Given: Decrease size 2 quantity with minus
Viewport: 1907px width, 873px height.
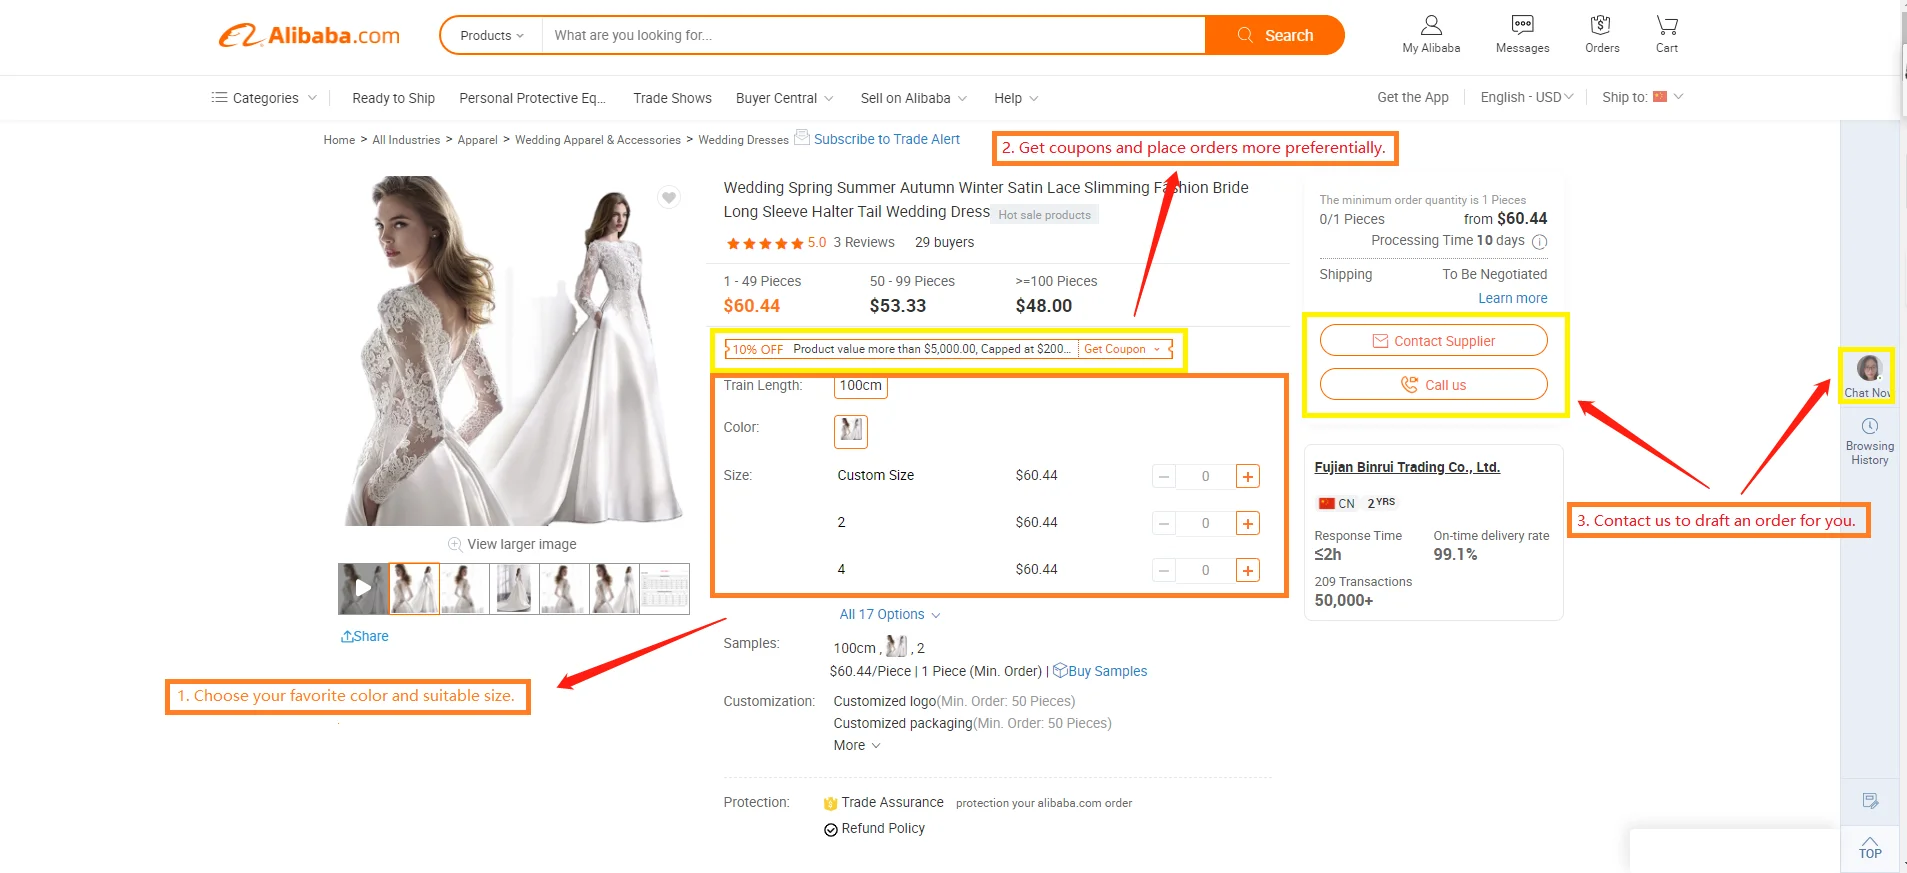Looking at the screenshot, I should pos(1164,523).
